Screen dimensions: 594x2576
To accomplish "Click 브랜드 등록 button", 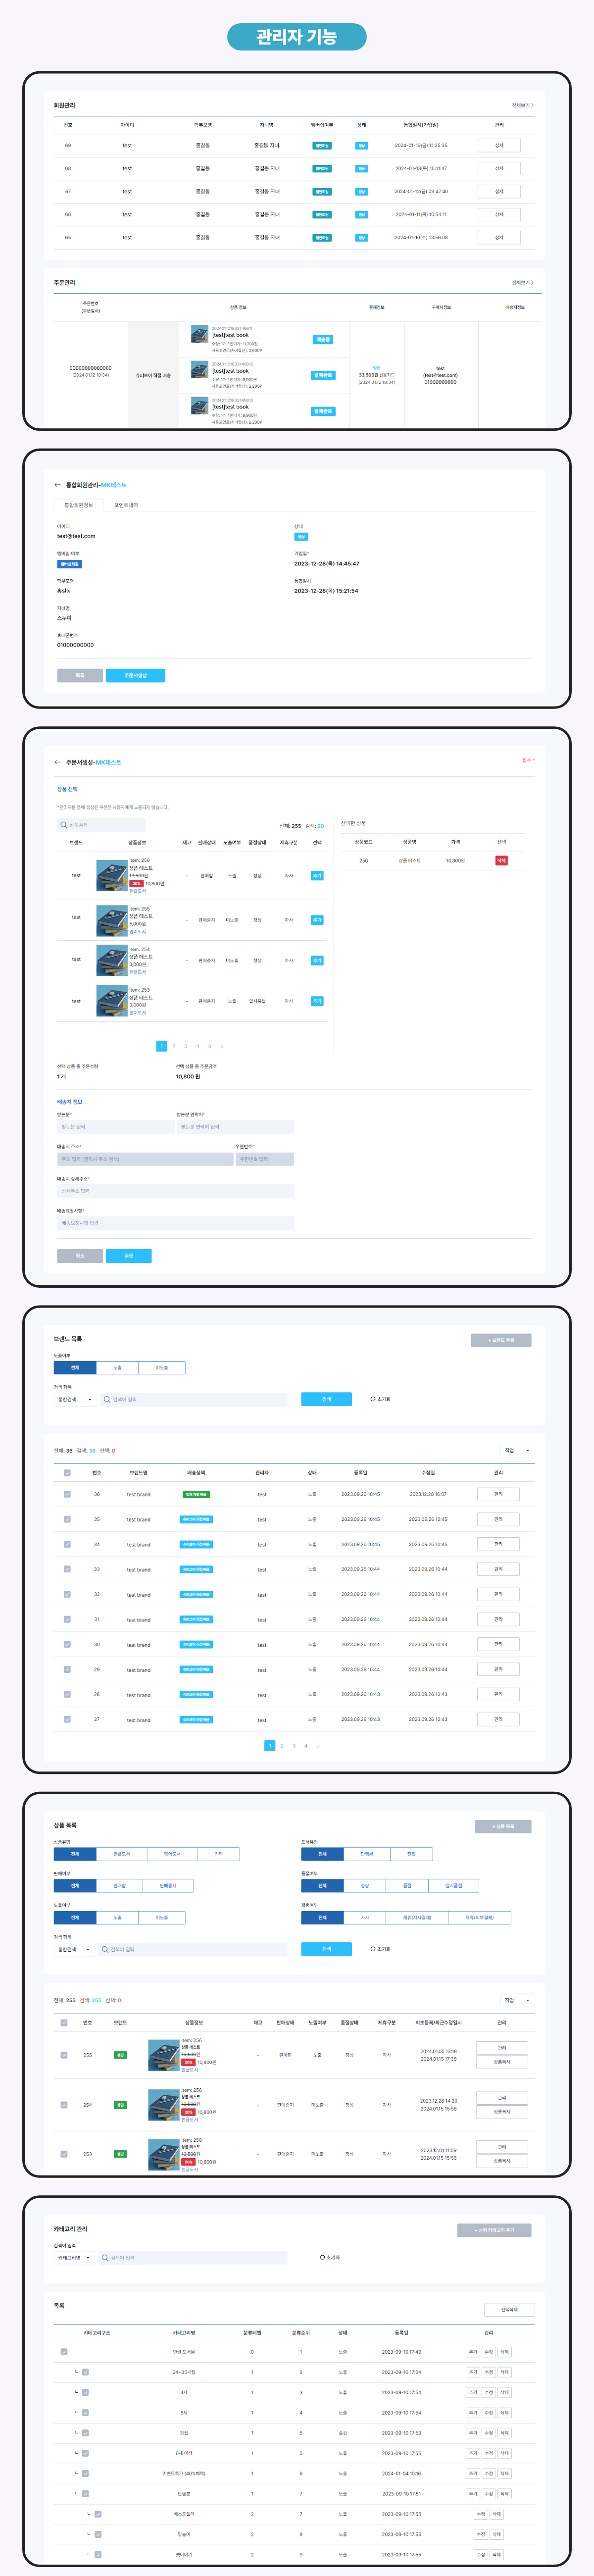I will pos(501,1340).
